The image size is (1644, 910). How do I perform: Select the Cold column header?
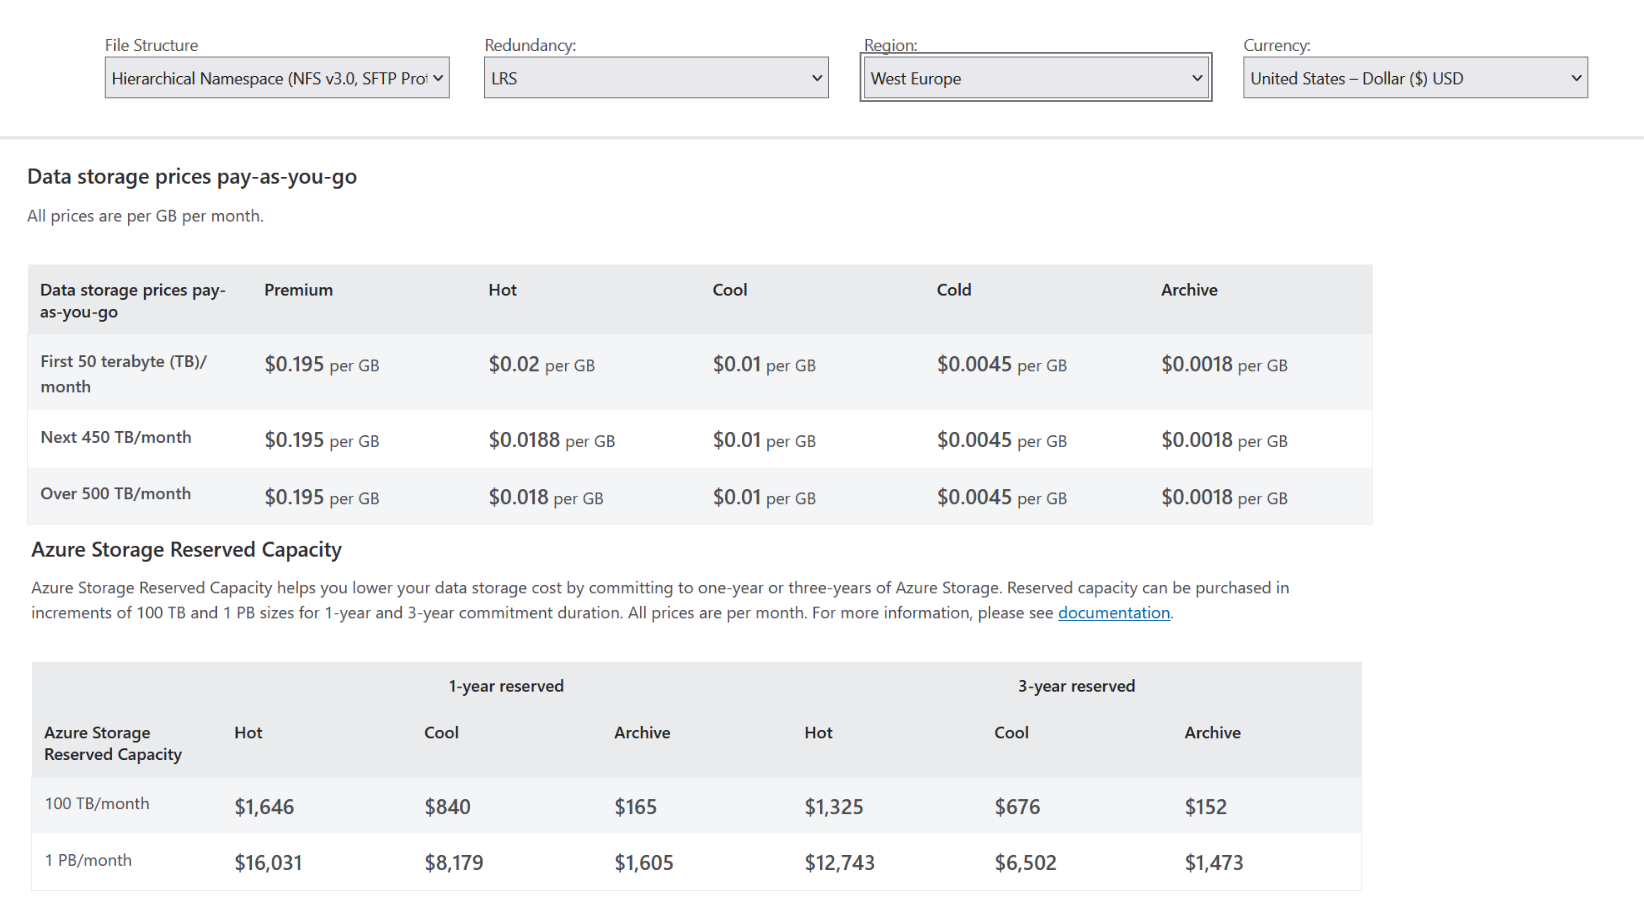[953, 290]
